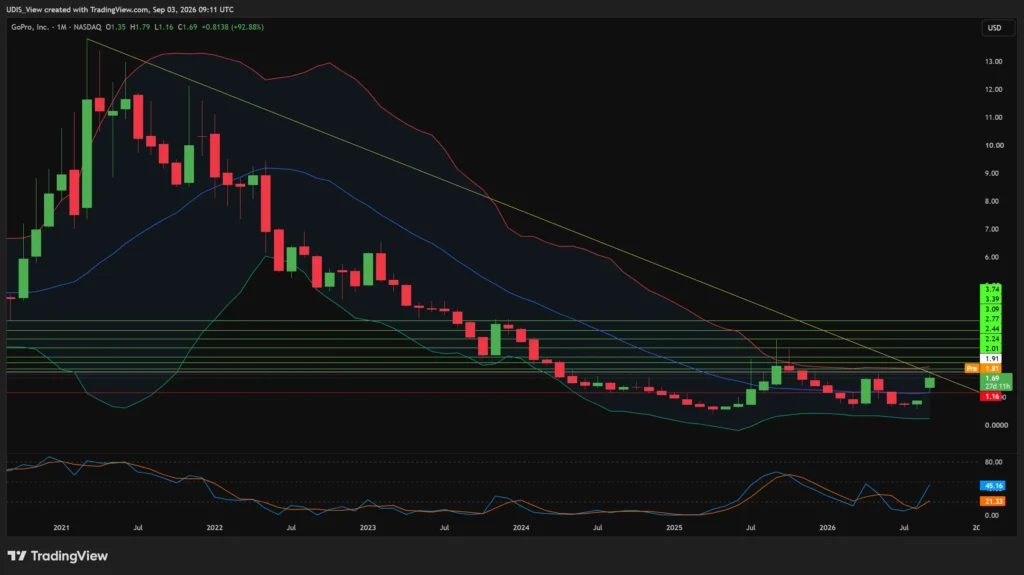Viewport: 1024px width, 575px height.
Task: Click the 11.00 price axis tick
Action: pos(993,118)
